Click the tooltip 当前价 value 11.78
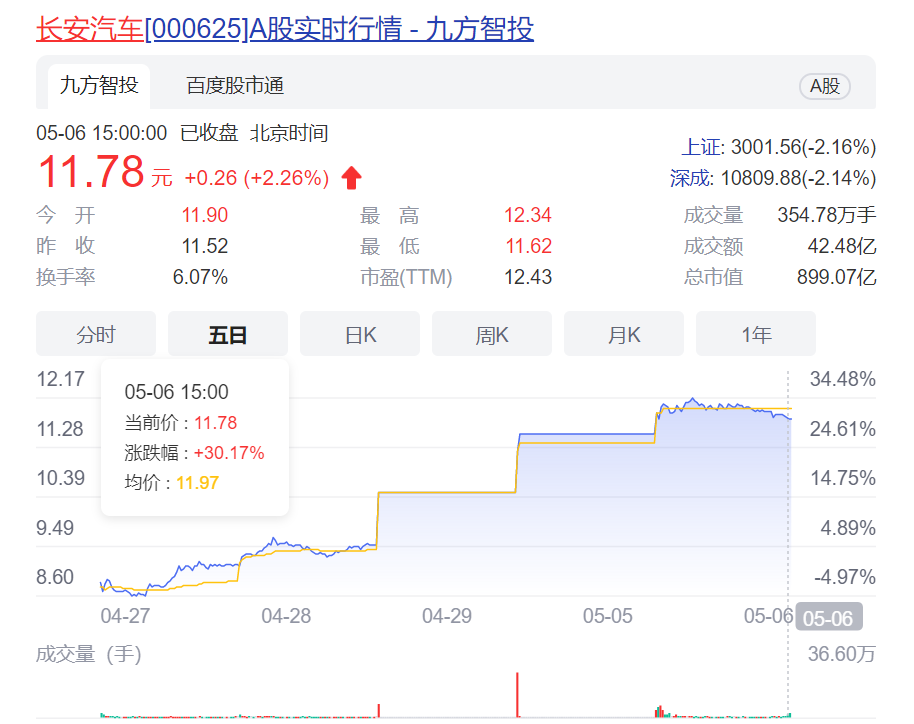Image resolution: width=914 pixels, height=724 pixels. [x=215, y=423]
